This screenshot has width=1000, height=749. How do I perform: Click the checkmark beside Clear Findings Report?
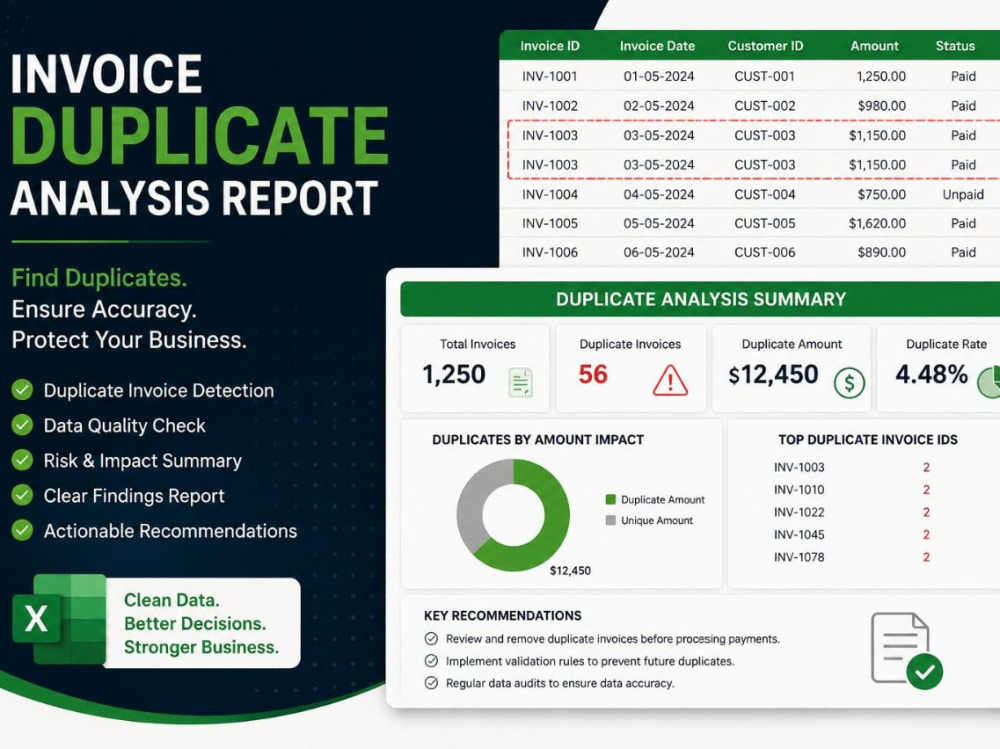click(x=22, y=495)
